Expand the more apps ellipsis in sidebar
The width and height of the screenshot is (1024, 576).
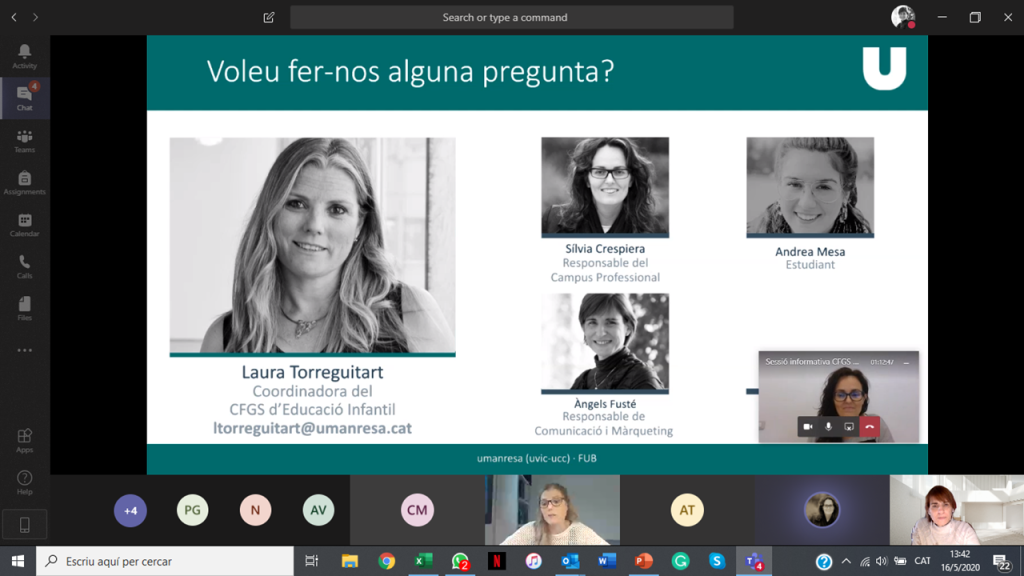click(24, 351)
